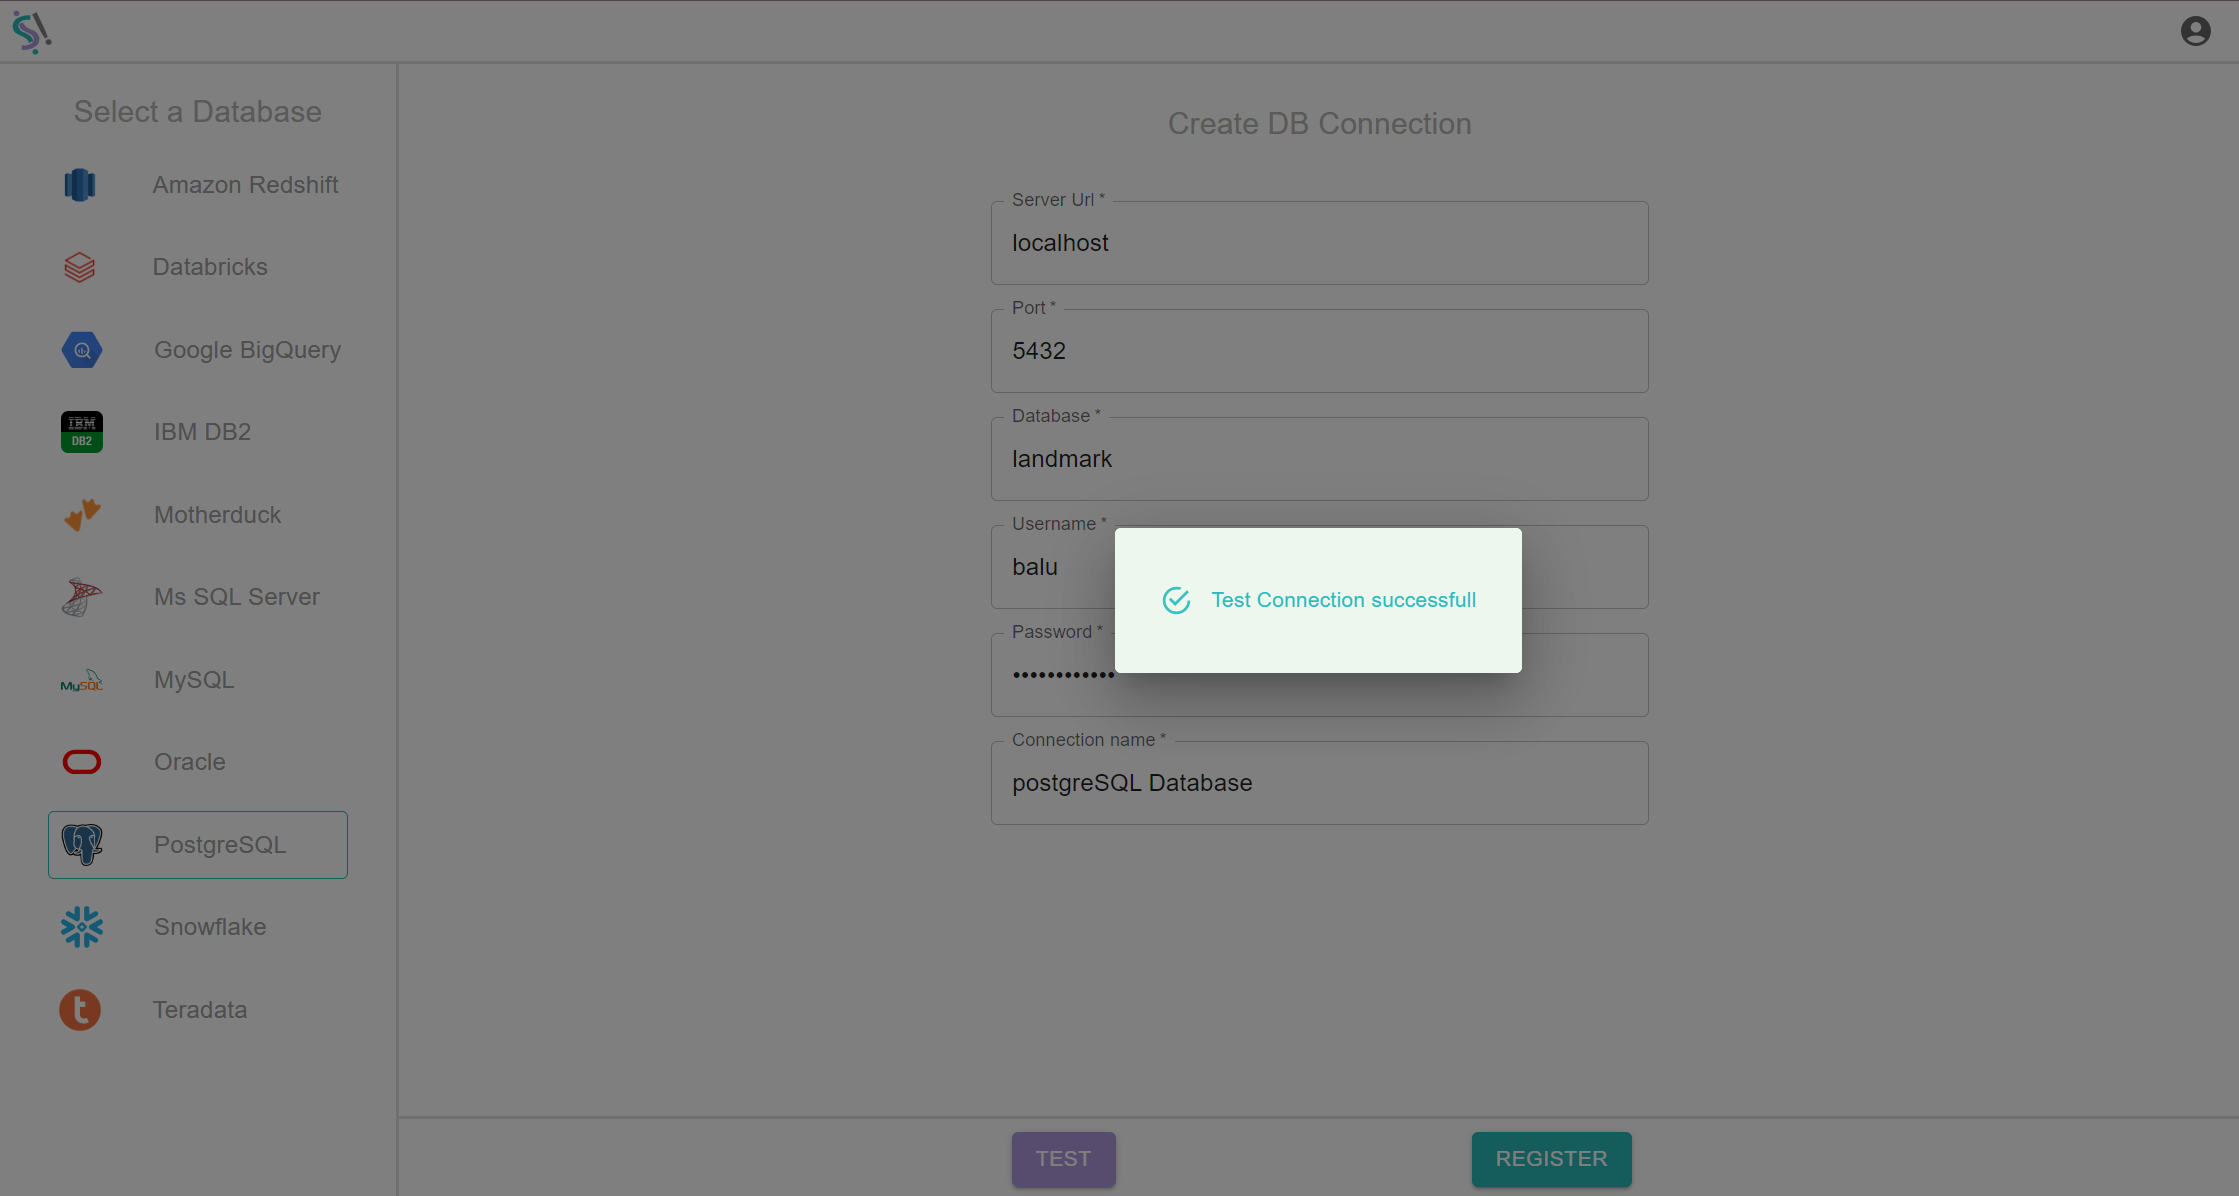Select Oracle database icon
The width and height of the screenshot is (2239, 1196).
(81, 761)
